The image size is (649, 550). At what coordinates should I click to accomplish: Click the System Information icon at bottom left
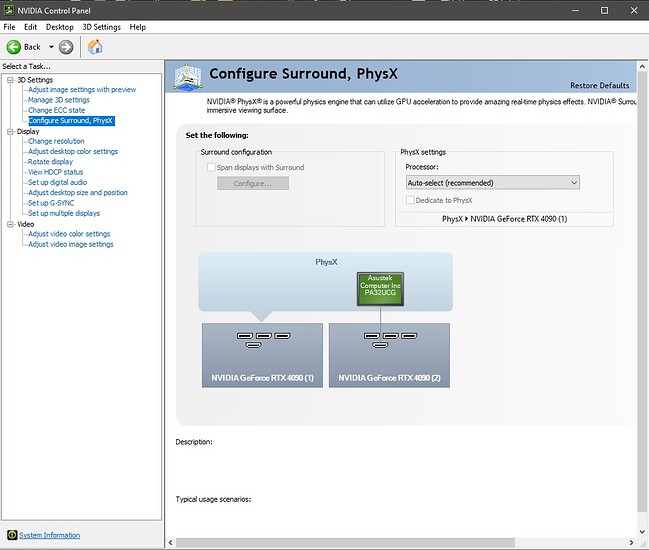tap(11, 535)
